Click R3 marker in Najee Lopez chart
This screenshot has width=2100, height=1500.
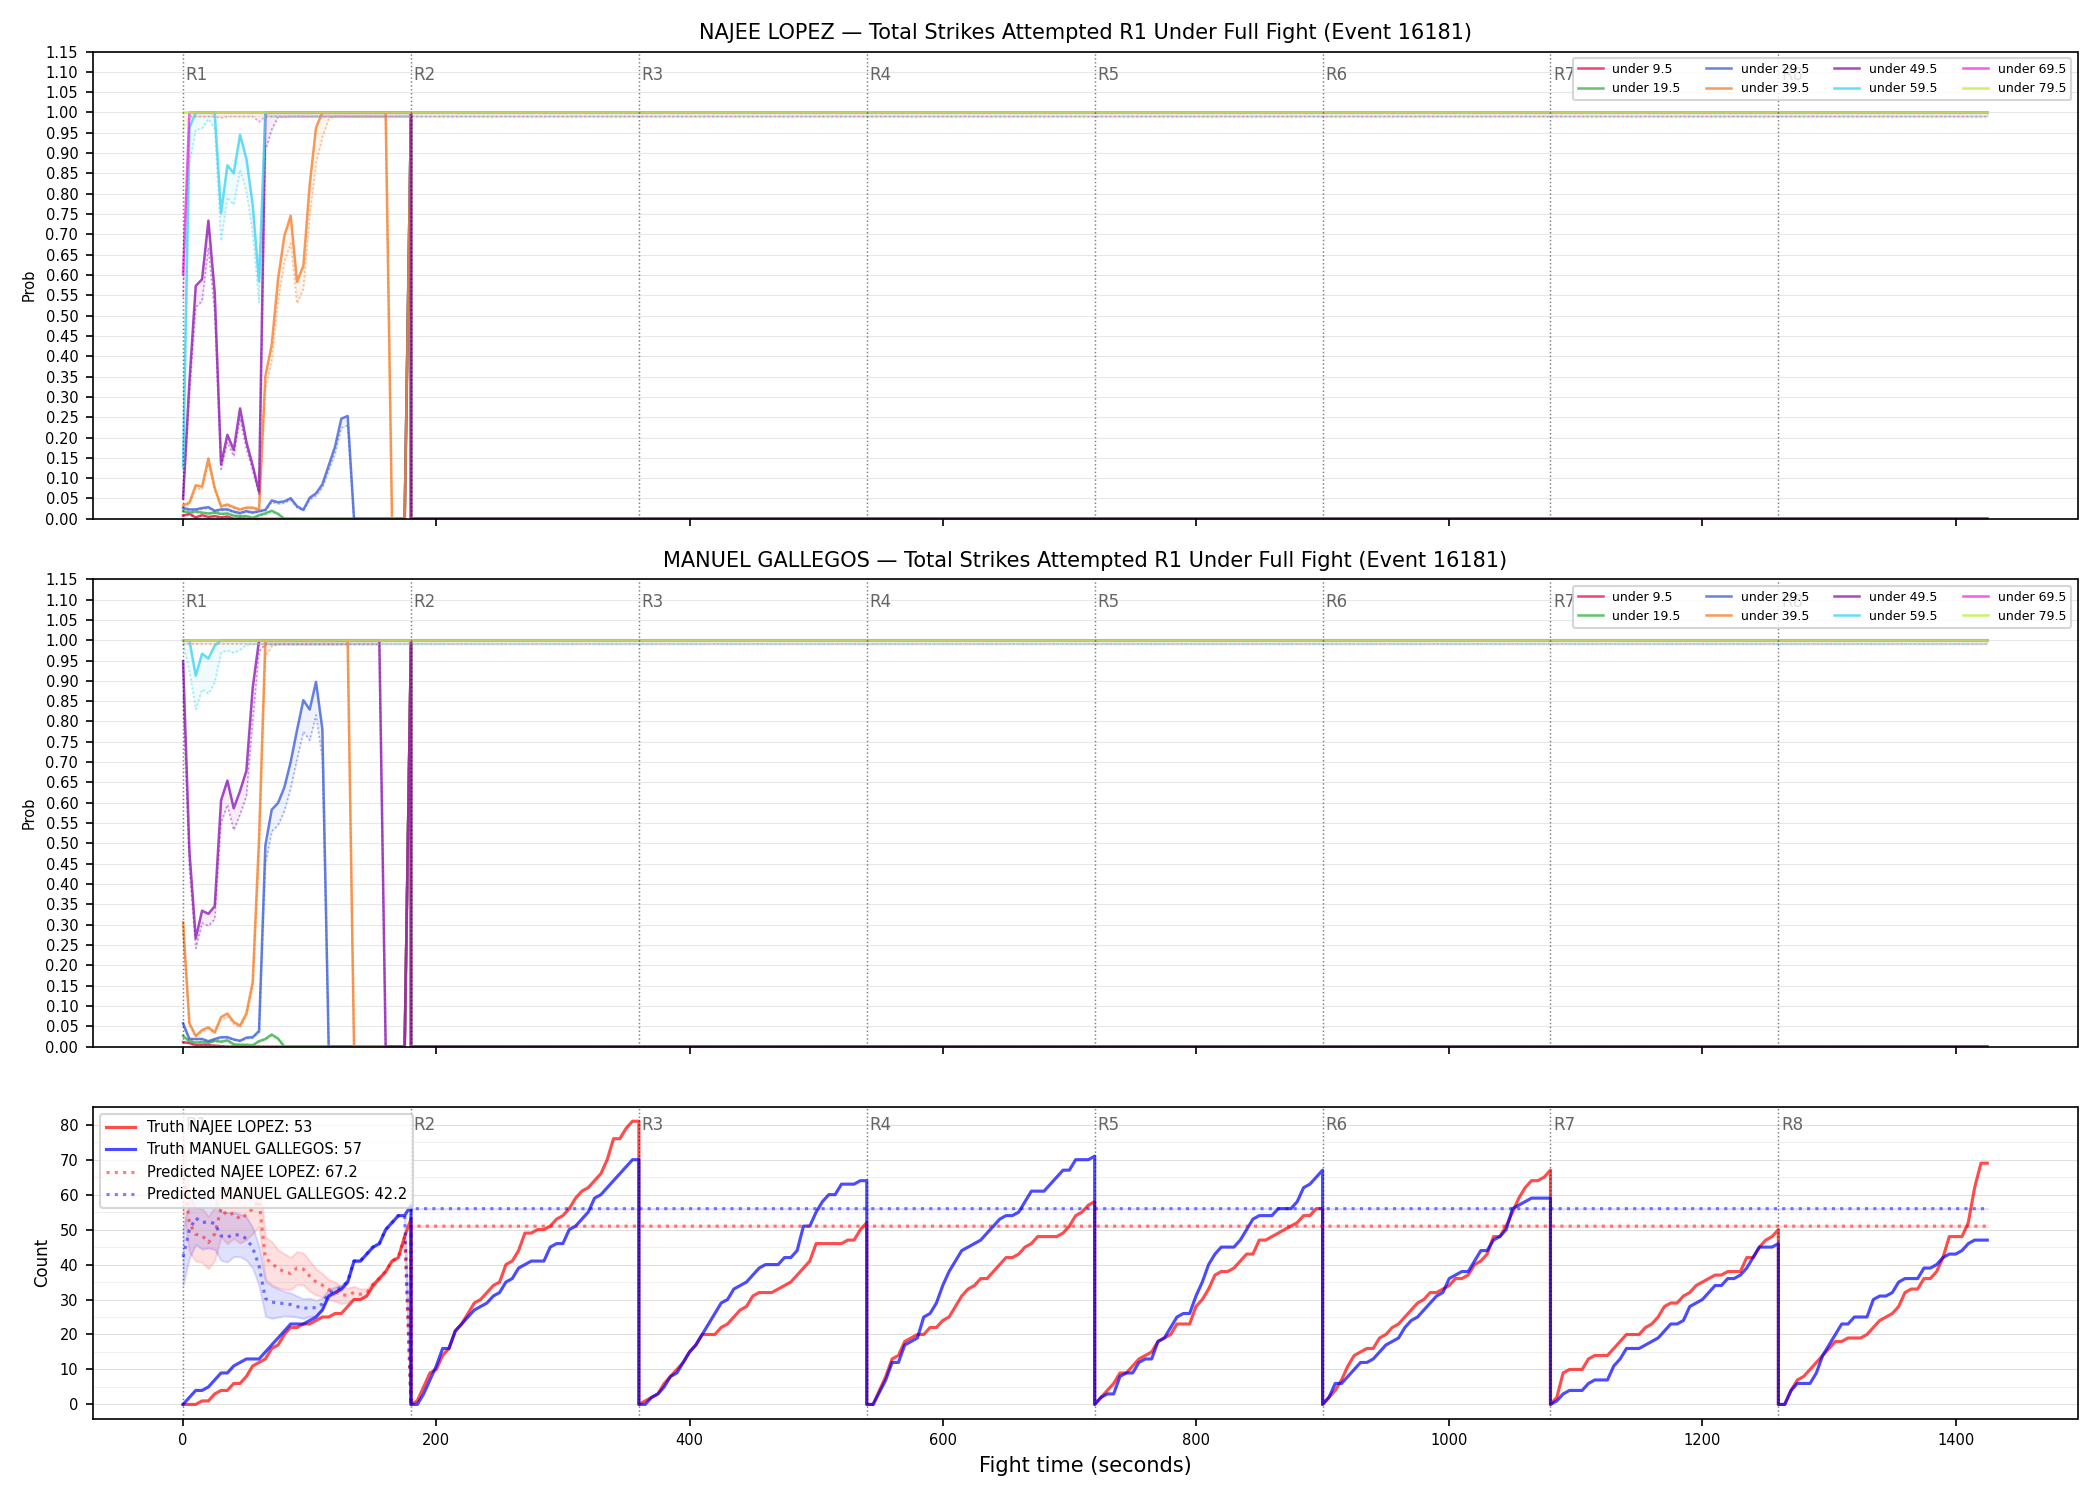click(652, 74)
